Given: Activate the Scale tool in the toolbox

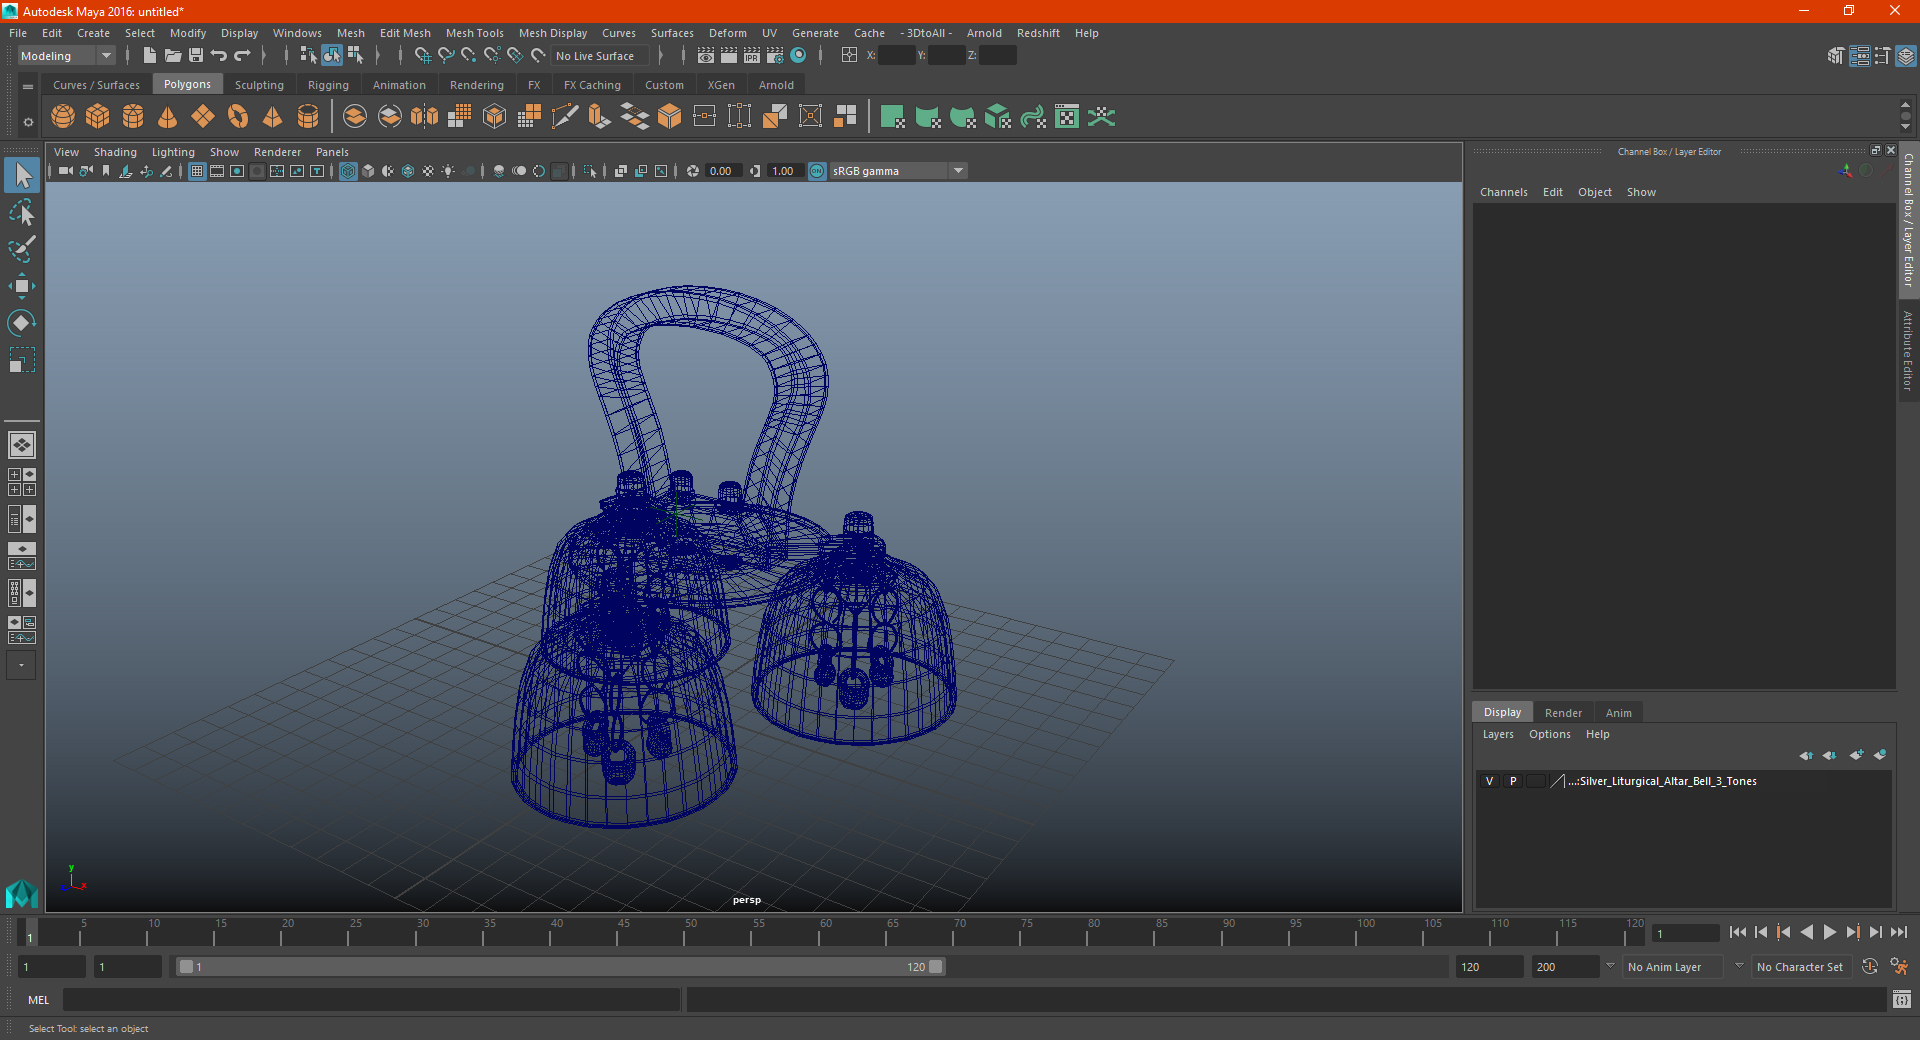Looking at the screenshot, I should [x=22, y=360].
